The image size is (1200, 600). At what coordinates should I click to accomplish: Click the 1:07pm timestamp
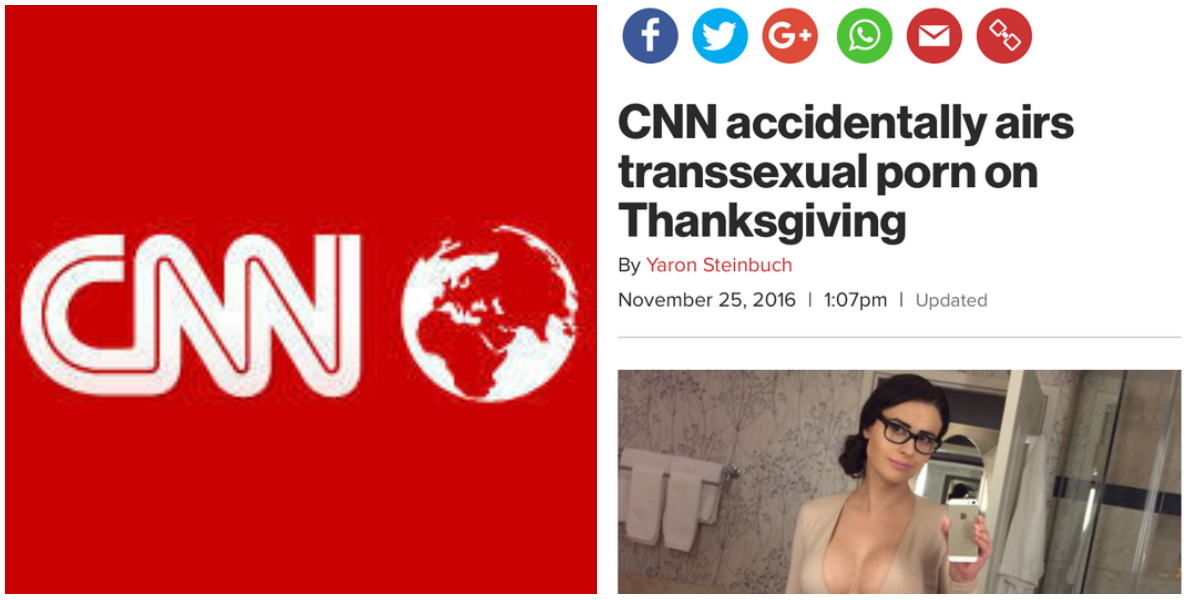[x=855, y=300]
